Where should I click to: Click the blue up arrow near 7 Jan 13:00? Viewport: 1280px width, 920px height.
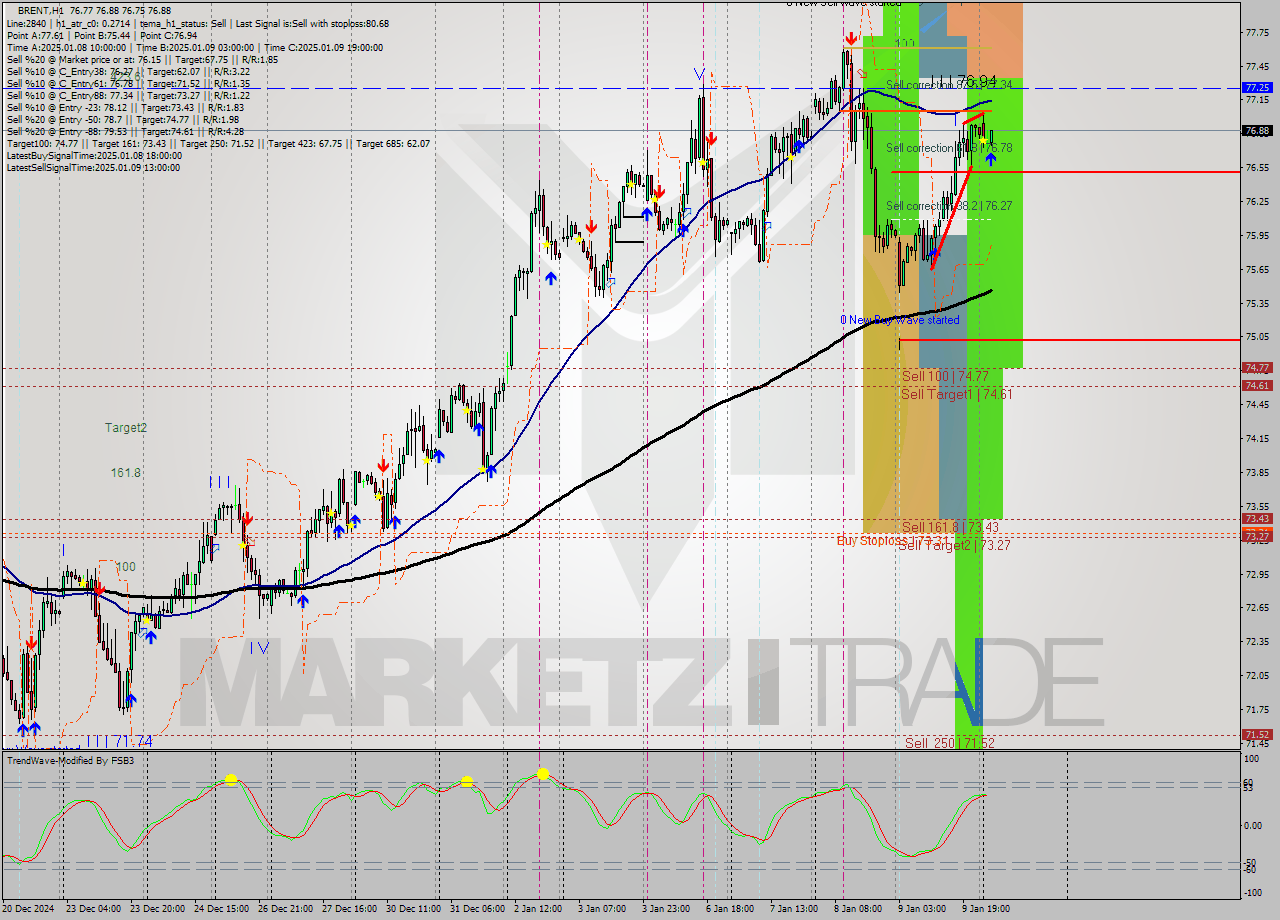point(799,146)
